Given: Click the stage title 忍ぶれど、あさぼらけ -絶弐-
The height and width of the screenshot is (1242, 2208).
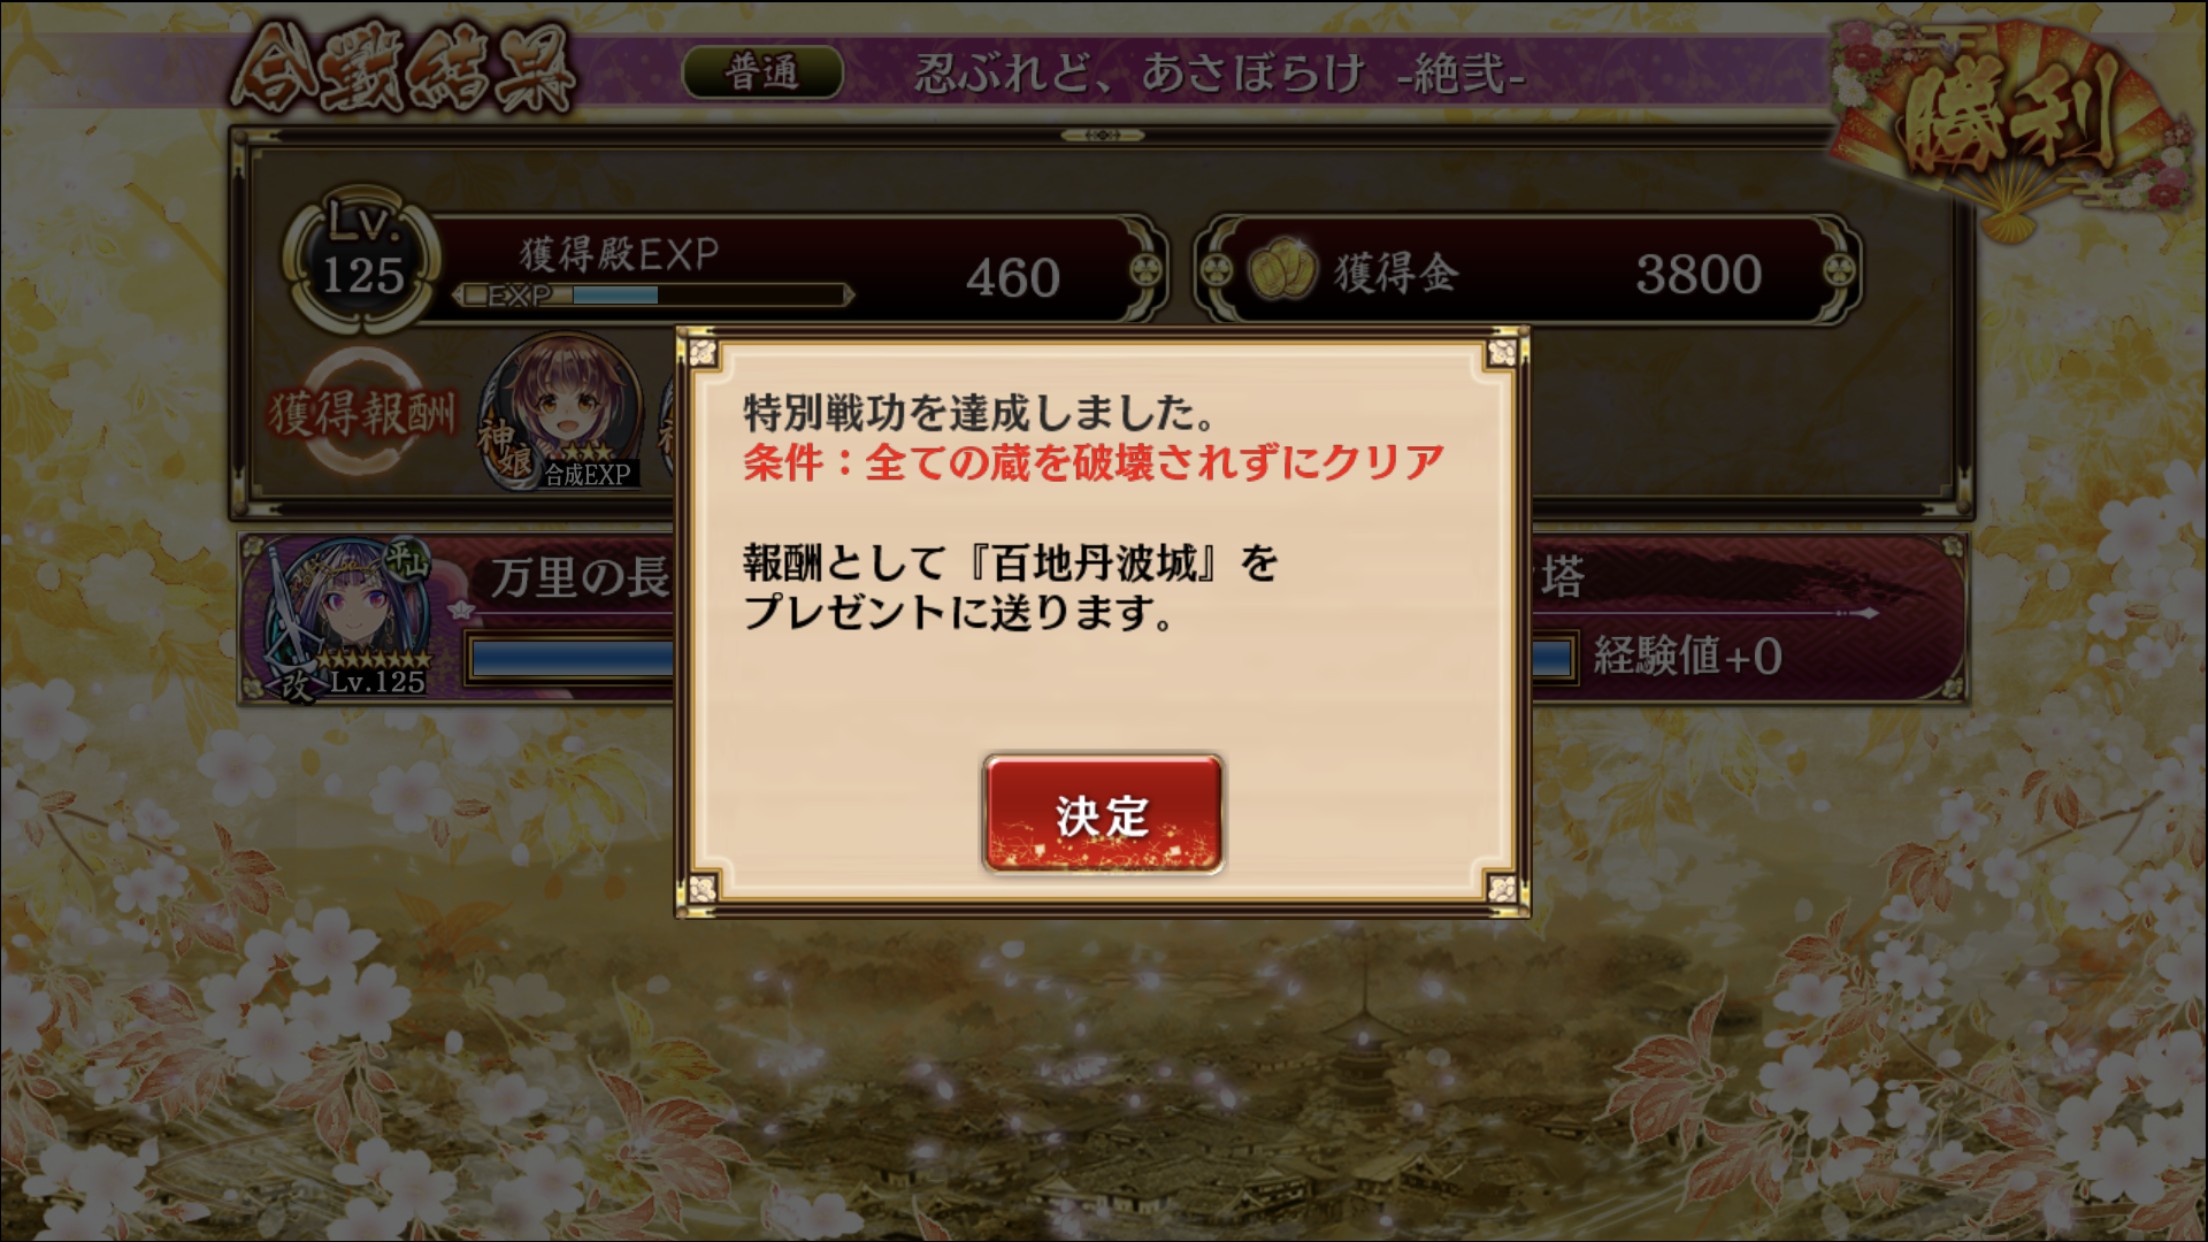Looking at the screenshot, I should [1220, 74].
